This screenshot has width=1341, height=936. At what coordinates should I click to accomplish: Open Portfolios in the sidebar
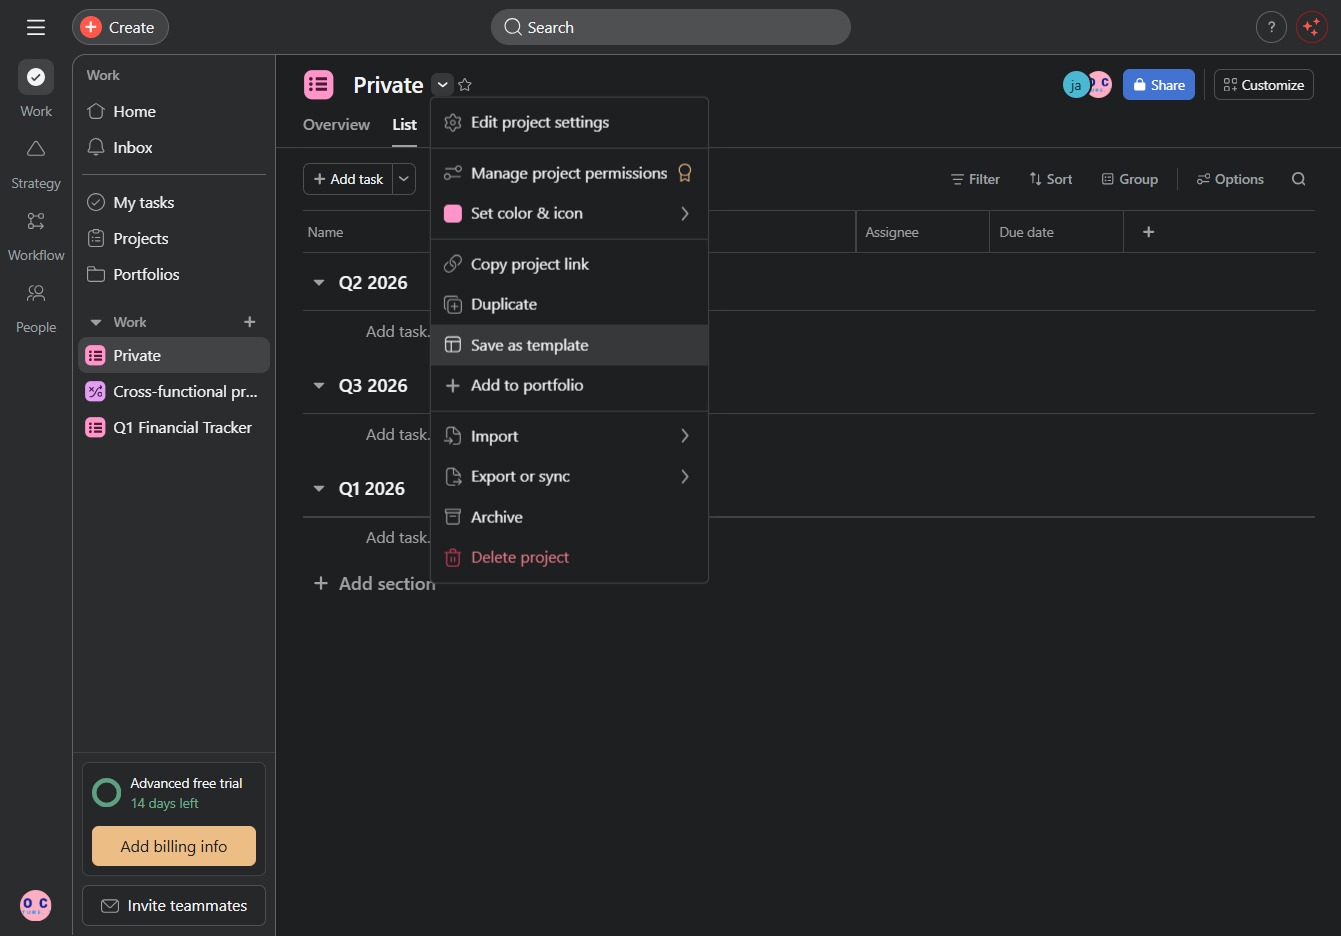[x=174, y=275]
